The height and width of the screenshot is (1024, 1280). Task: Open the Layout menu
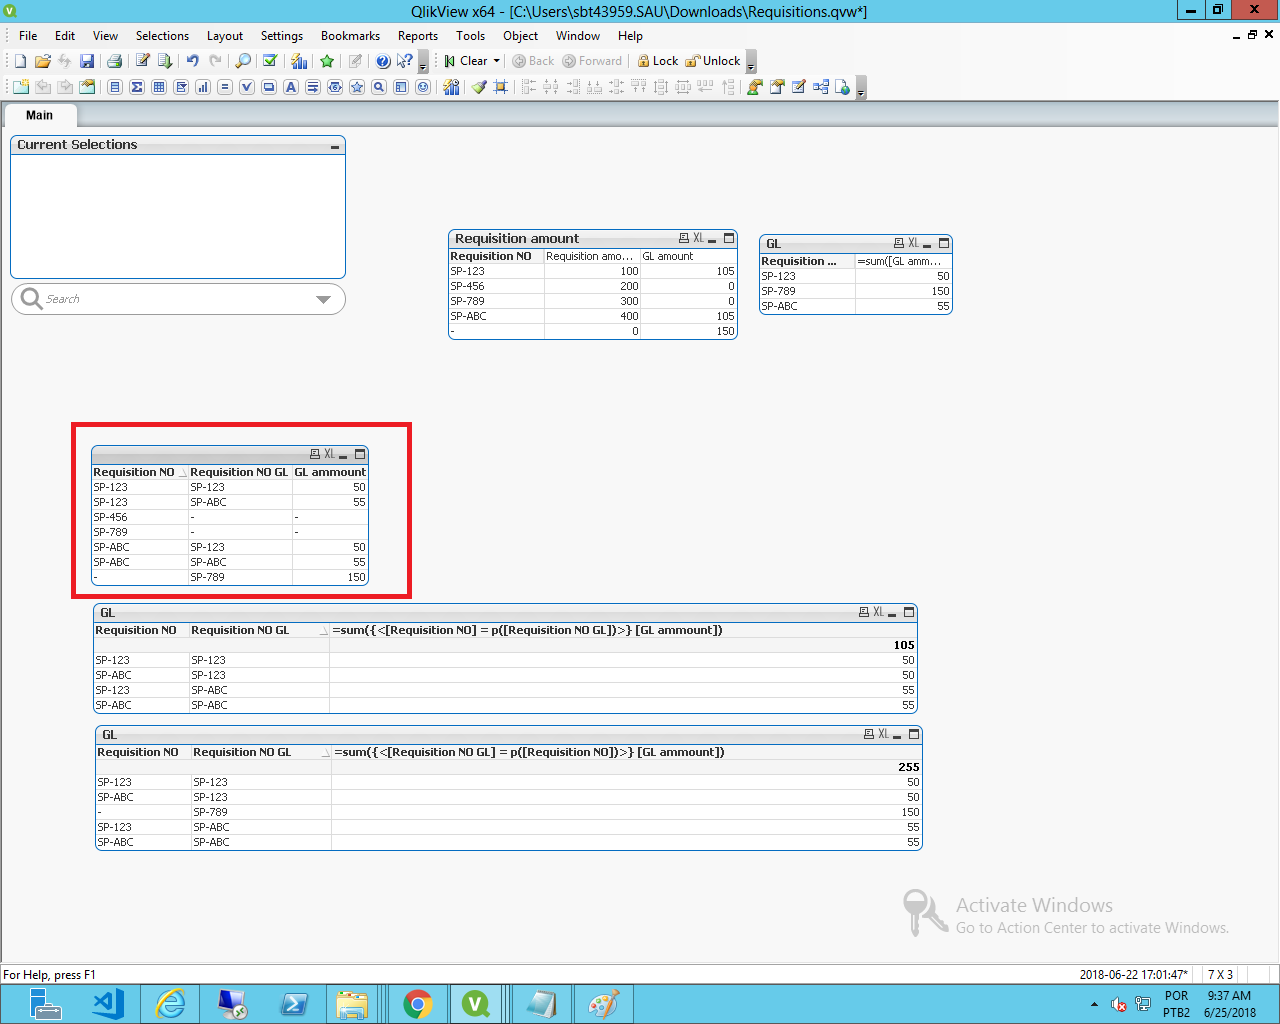[225, 36]
